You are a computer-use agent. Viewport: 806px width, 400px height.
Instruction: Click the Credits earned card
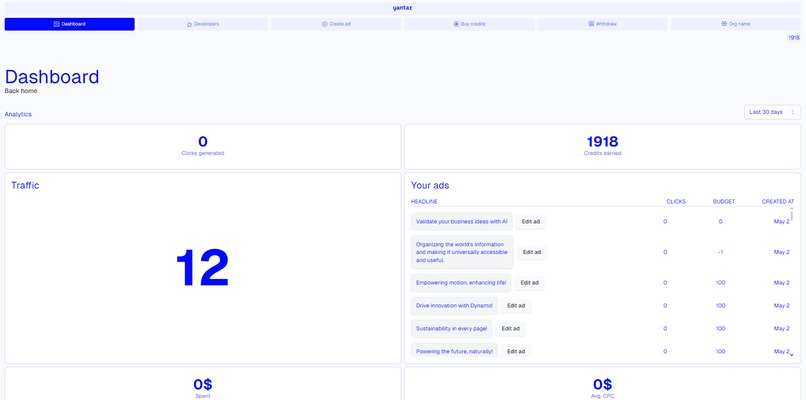click(602, 147)
